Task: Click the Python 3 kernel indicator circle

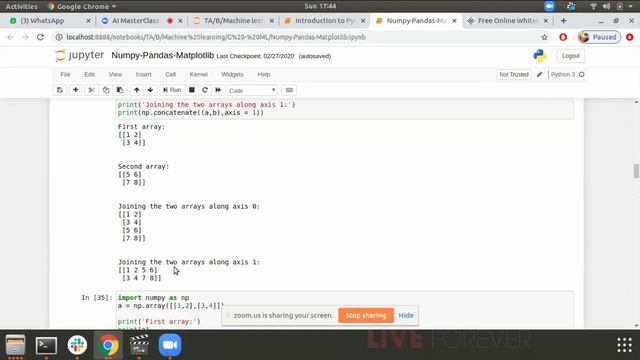Action: [582, 74]
